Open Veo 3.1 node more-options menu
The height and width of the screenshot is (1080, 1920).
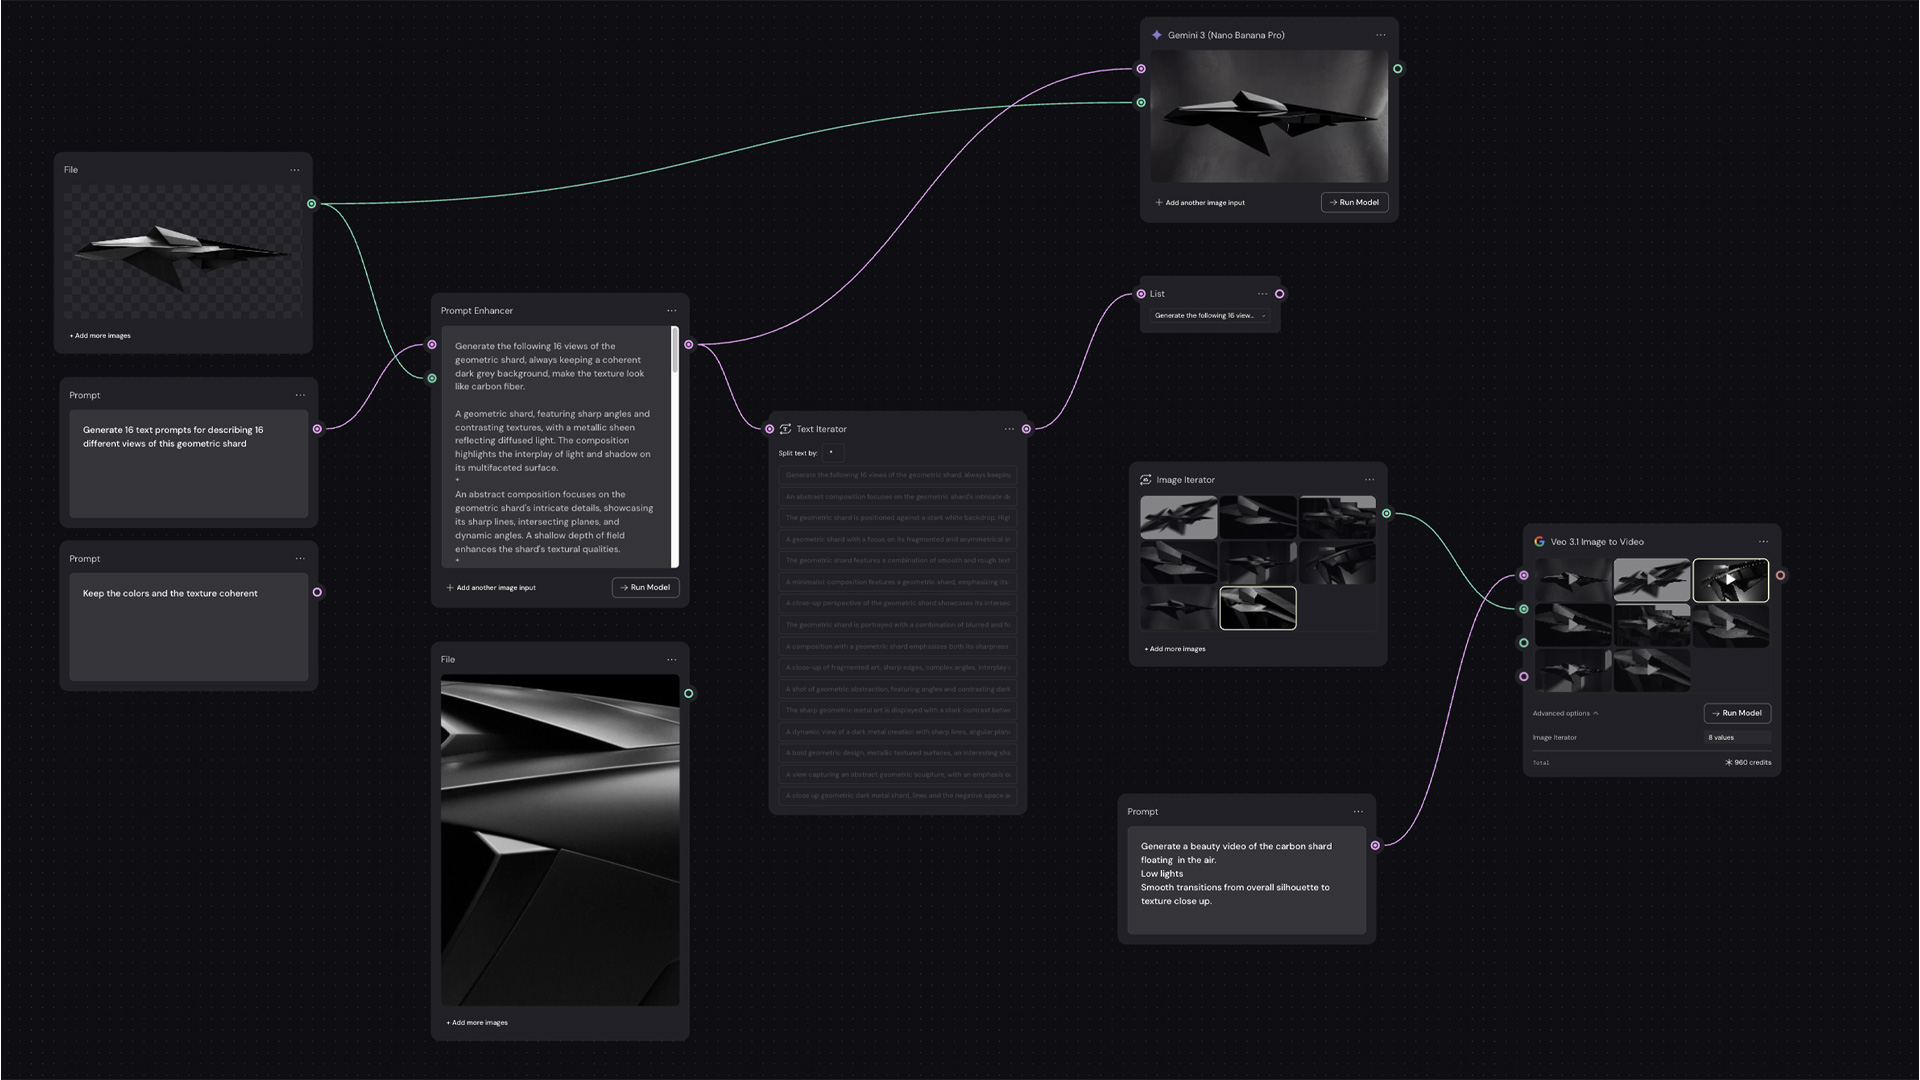pyautogui.click(x=1763, y=542)
